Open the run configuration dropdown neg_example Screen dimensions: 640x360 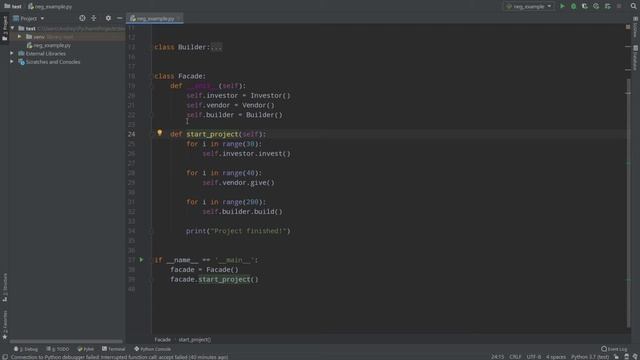(x=529, y=6)
